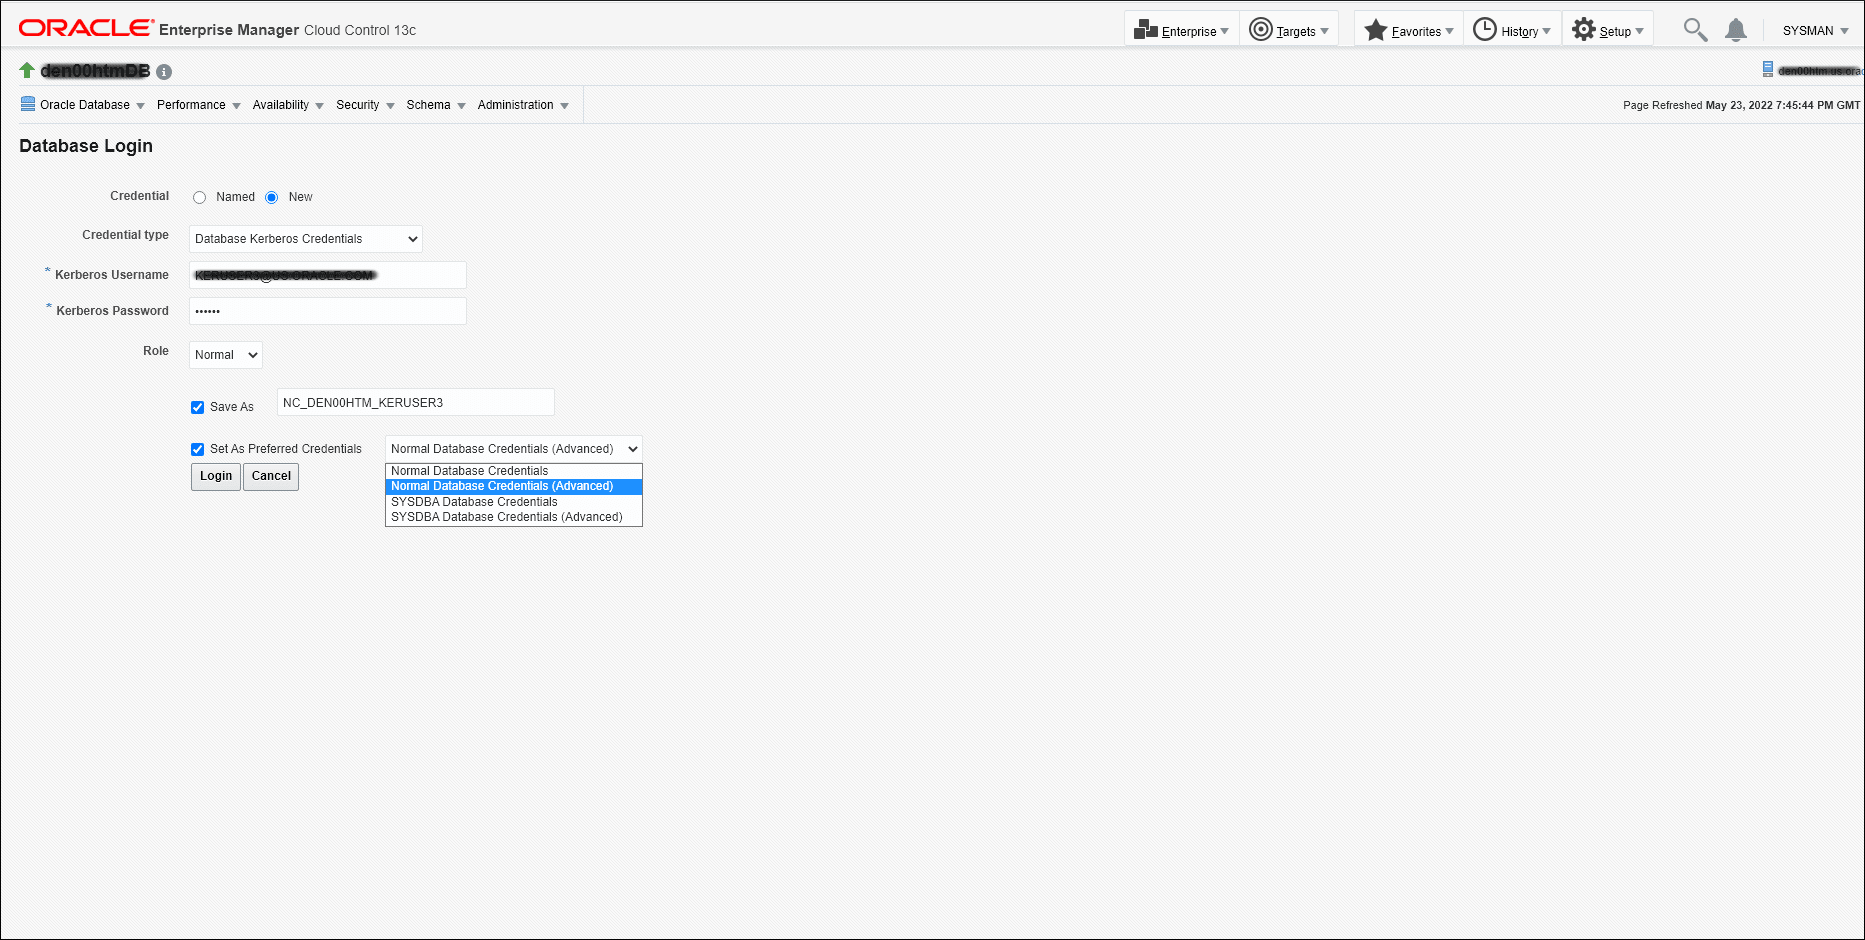Click the search magnifier icon

[x=1695, y=30]
